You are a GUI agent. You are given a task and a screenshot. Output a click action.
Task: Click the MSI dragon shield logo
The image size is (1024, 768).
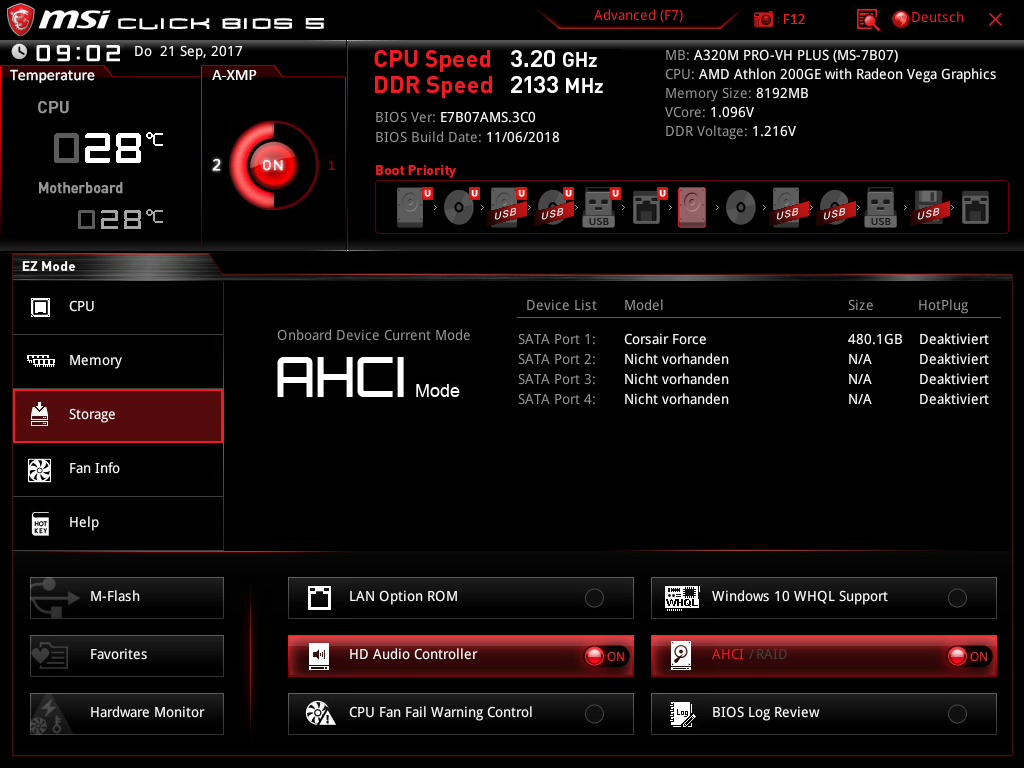point(20,20)
